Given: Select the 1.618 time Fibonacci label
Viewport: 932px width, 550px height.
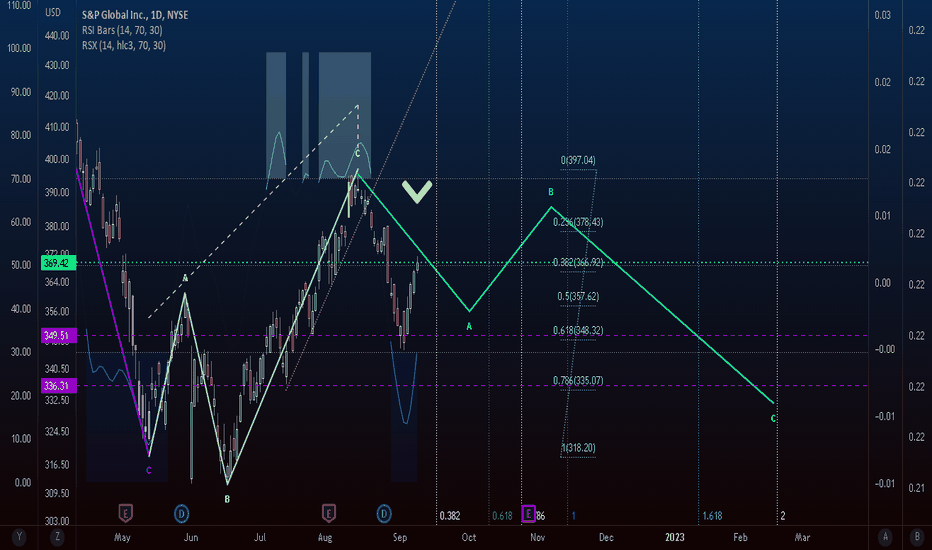Looking at the screenshot, I should (x=712, y=516).
